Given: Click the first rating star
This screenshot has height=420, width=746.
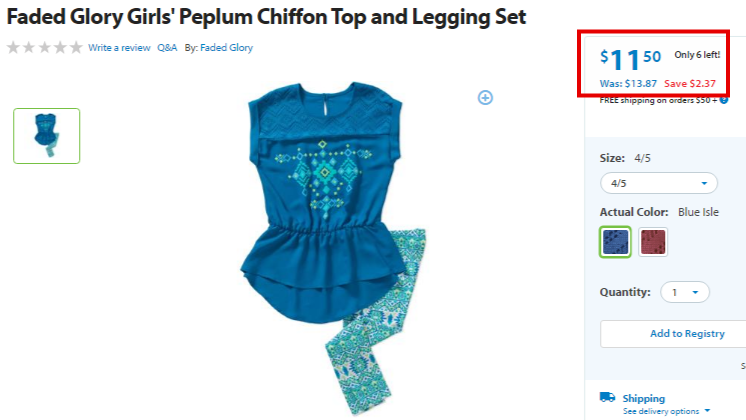Looking at the screenshot, I should pos(13,48).
